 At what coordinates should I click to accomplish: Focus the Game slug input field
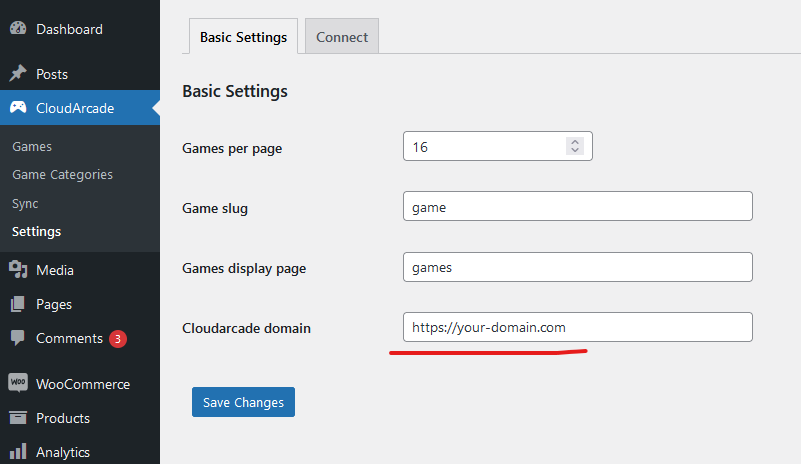click(x=578, y=206)
